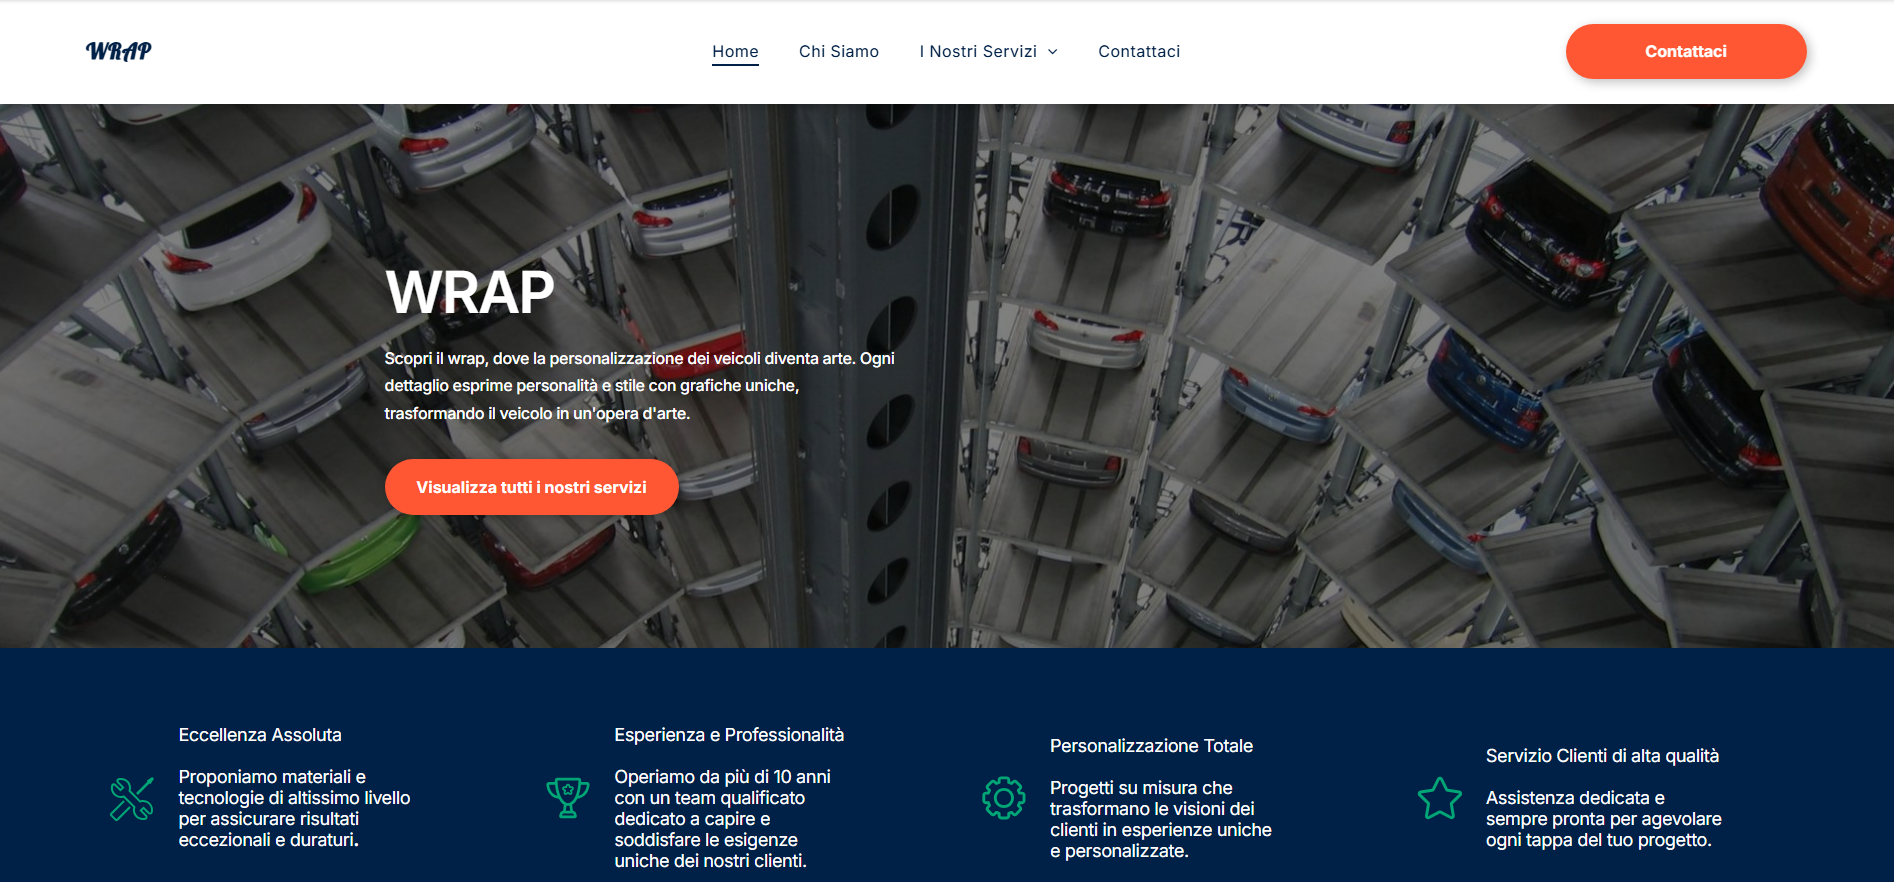1894x882 pixels.
Task: Select the Eccellenza Assoluta heading
Action: (260, 735)
